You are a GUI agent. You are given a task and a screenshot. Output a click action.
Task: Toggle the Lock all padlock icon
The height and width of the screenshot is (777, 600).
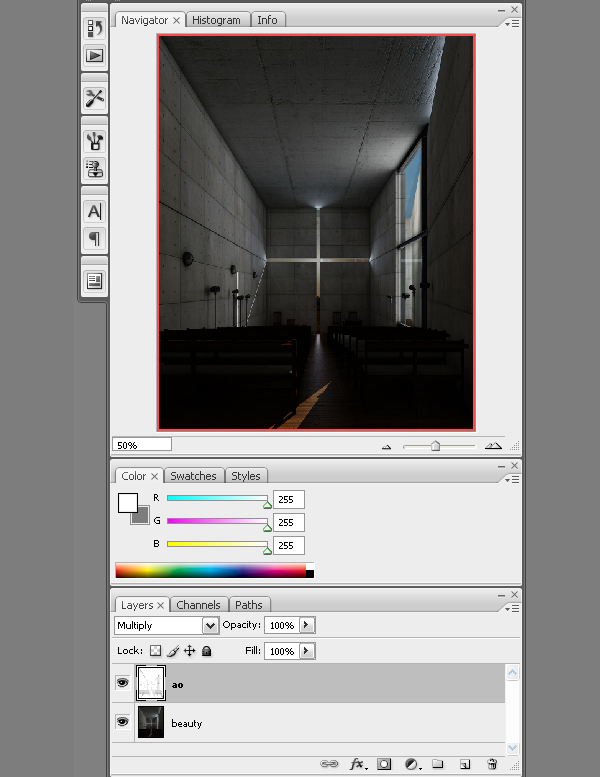(x=207, y=651)
